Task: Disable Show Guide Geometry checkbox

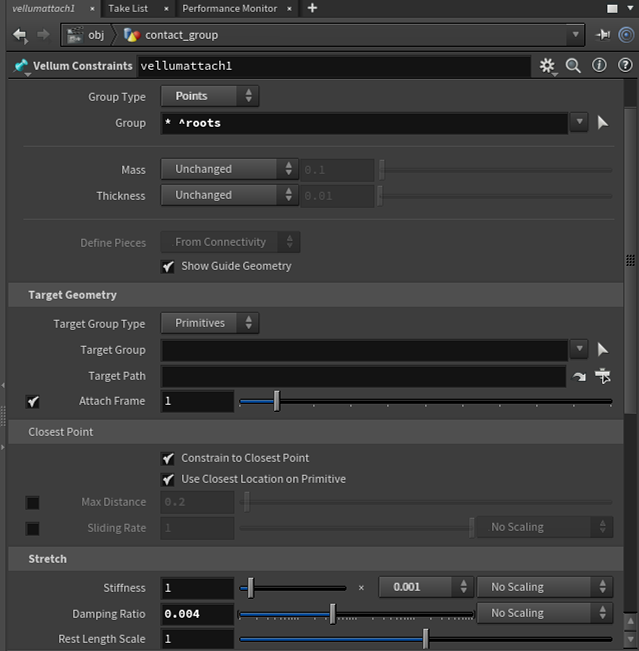Action: coord(168,266)
